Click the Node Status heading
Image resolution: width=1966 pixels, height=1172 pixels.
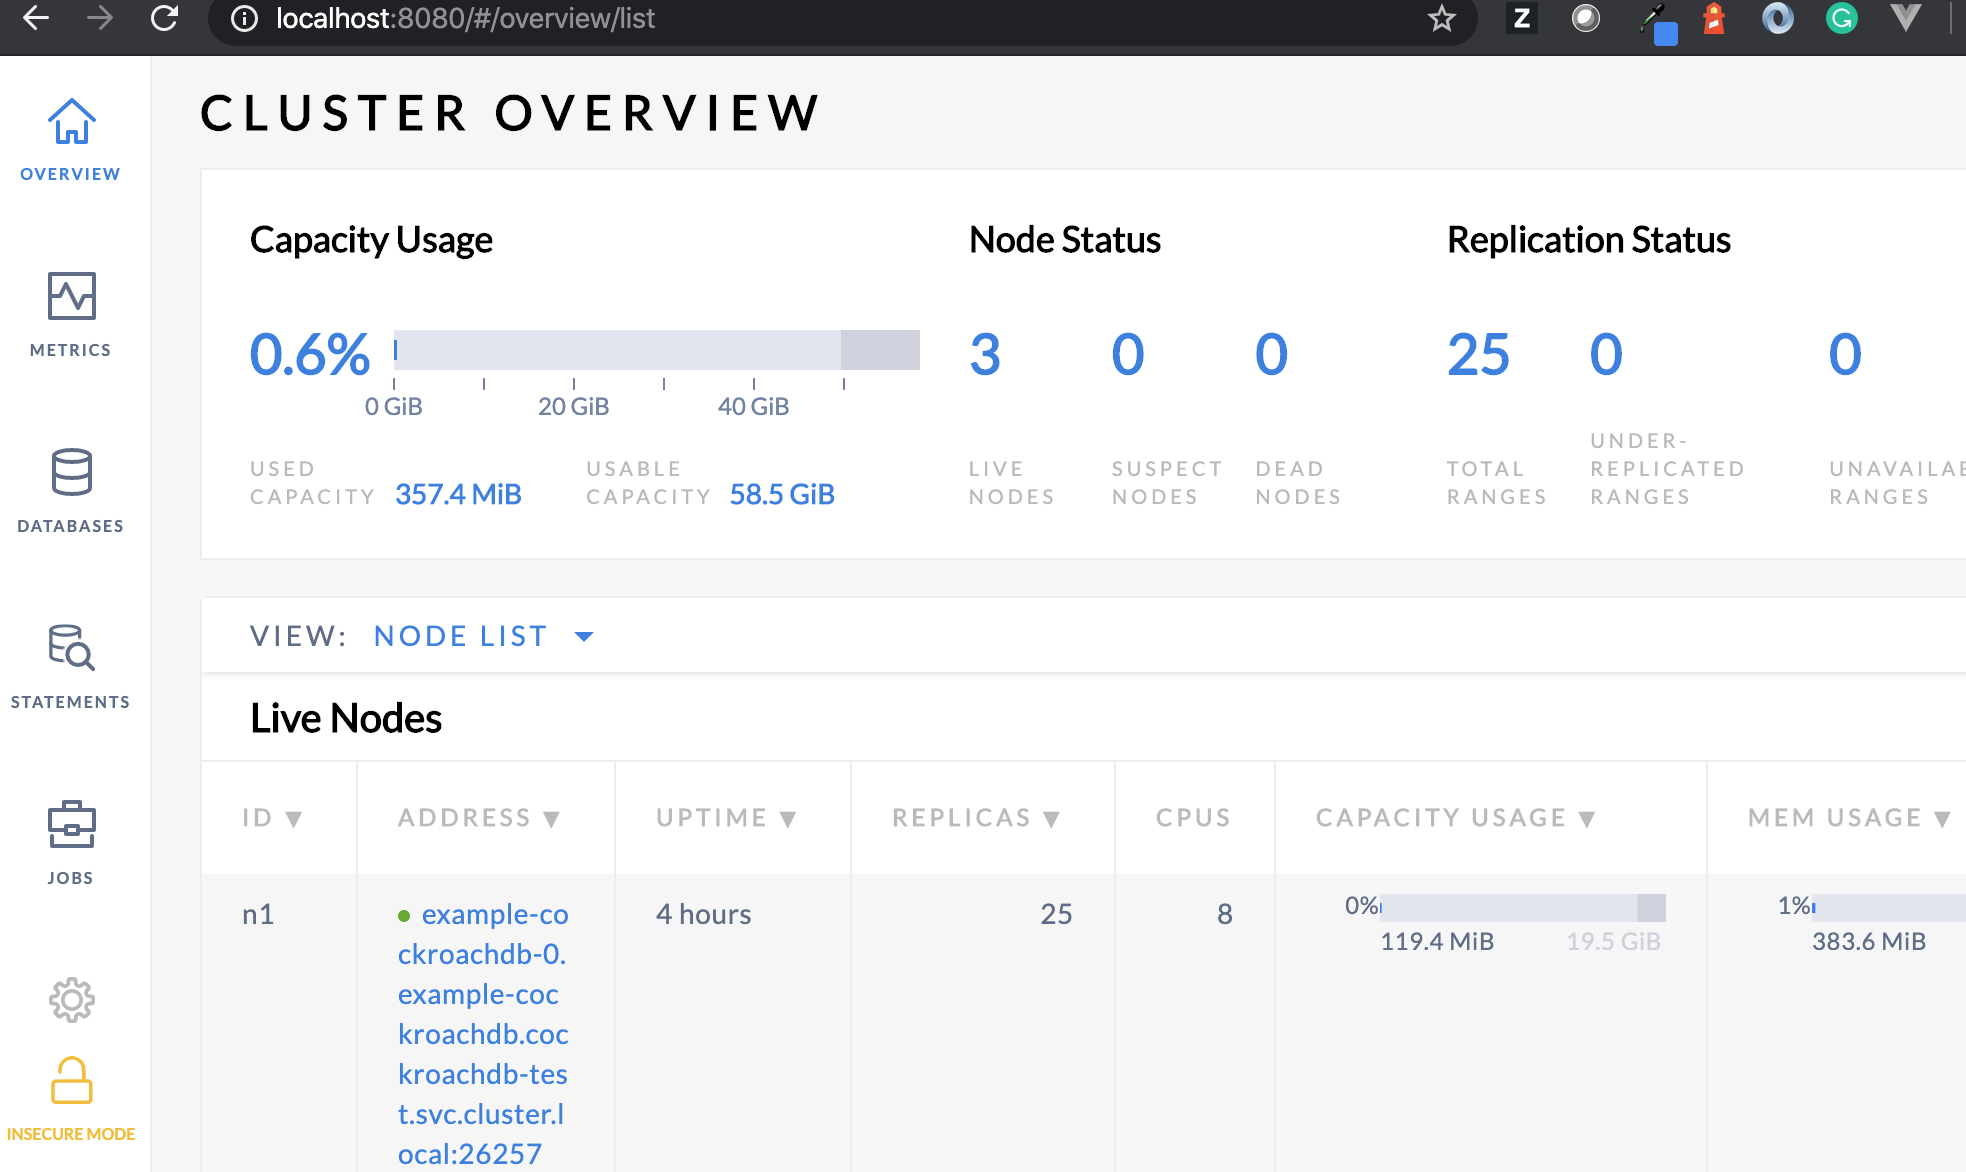(1065, 240)
